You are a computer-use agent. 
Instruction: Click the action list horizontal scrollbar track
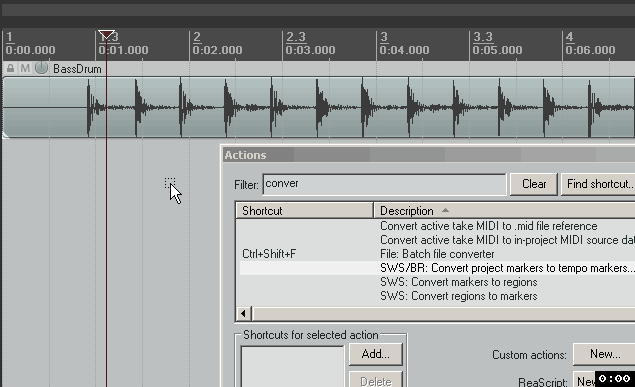pos(443,313)
